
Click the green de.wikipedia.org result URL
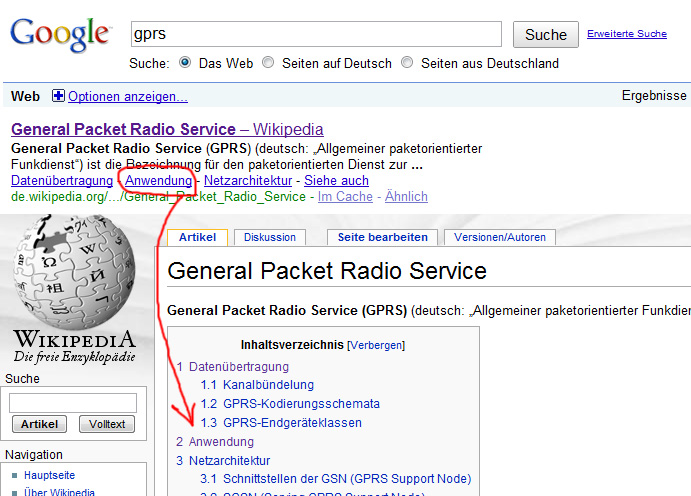(x=158, y=196)
